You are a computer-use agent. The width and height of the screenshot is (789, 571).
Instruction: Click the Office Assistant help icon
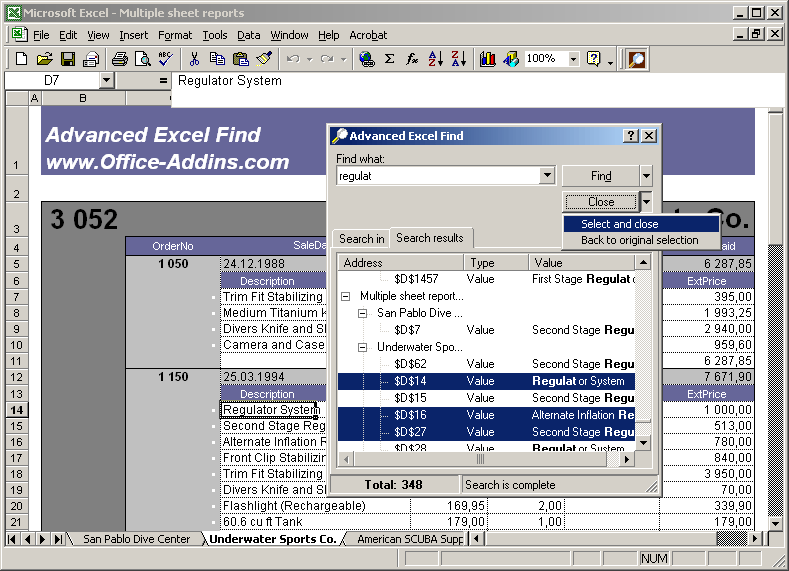click(594, 59)
